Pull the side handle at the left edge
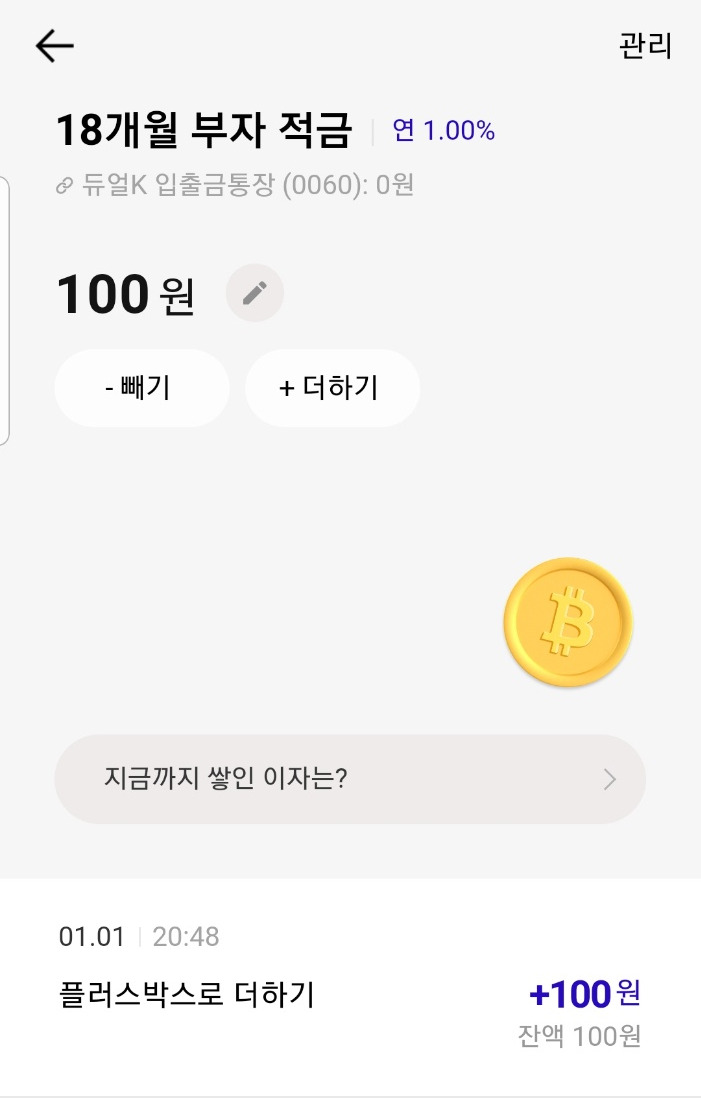 point(4,310)
